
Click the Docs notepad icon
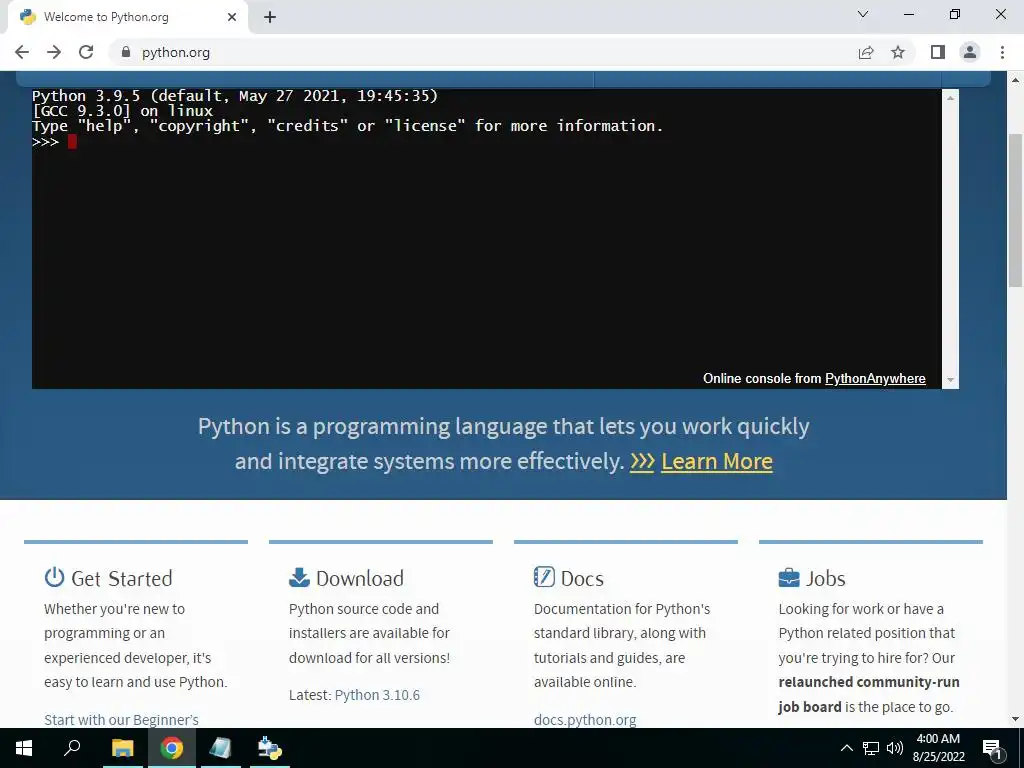[544, 577]
